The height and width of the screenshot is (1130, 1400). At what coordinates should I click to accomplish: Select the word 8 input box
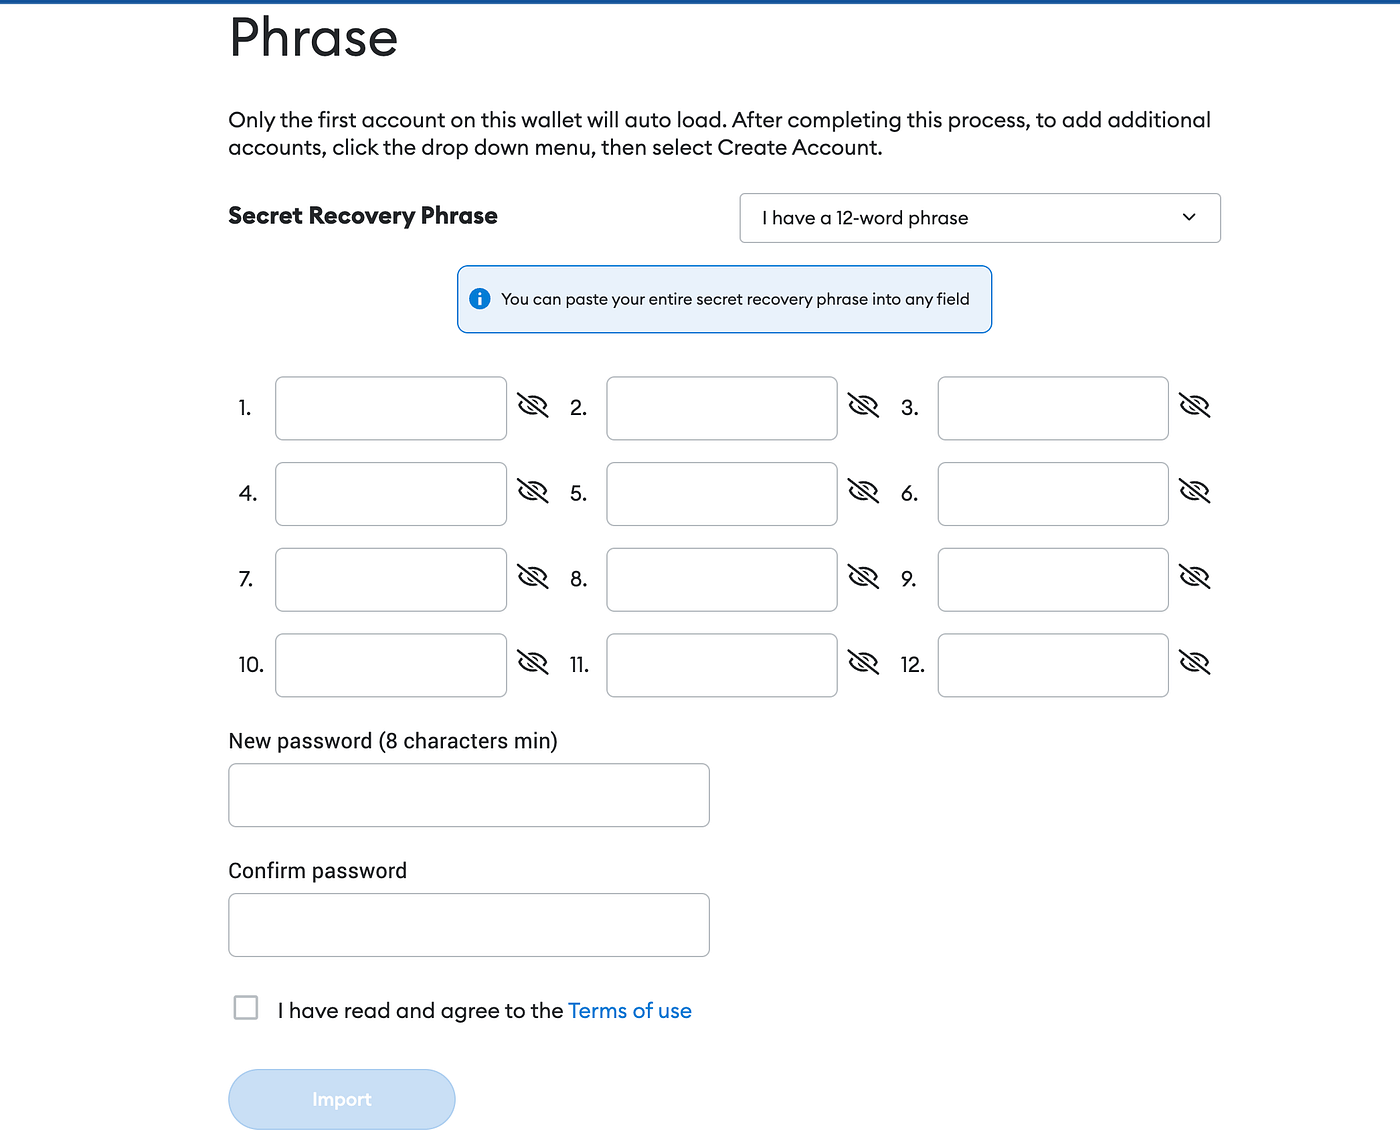[x=722, y=580]
